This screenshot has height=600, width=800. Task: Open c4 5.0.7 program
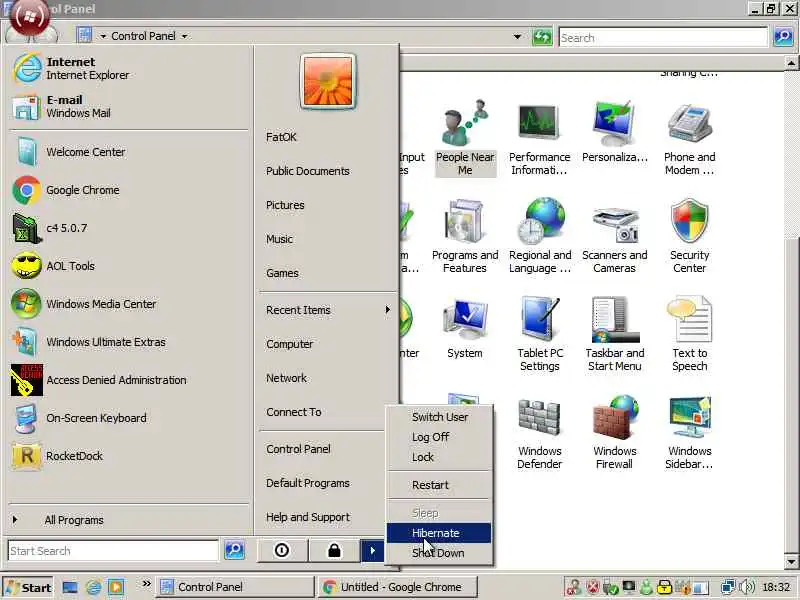tap(128, 228)
